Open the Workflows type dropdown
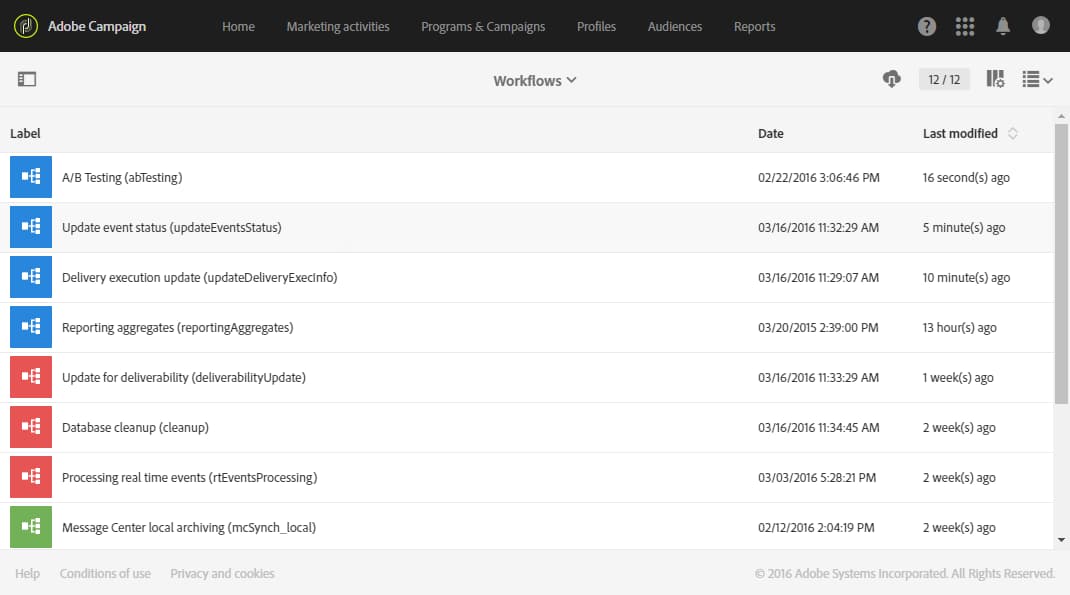1070x595 pixels. 534,79
